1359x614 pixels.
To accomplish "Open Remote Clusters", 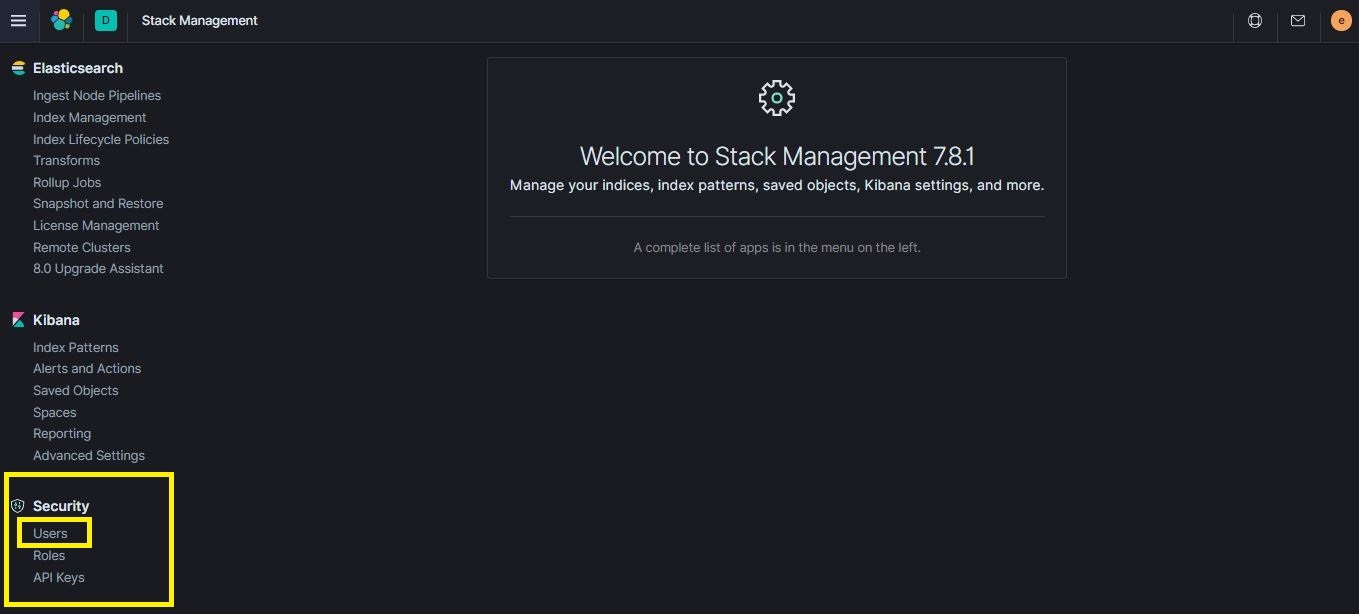I will pyautogui.click(x=82, y=247).
